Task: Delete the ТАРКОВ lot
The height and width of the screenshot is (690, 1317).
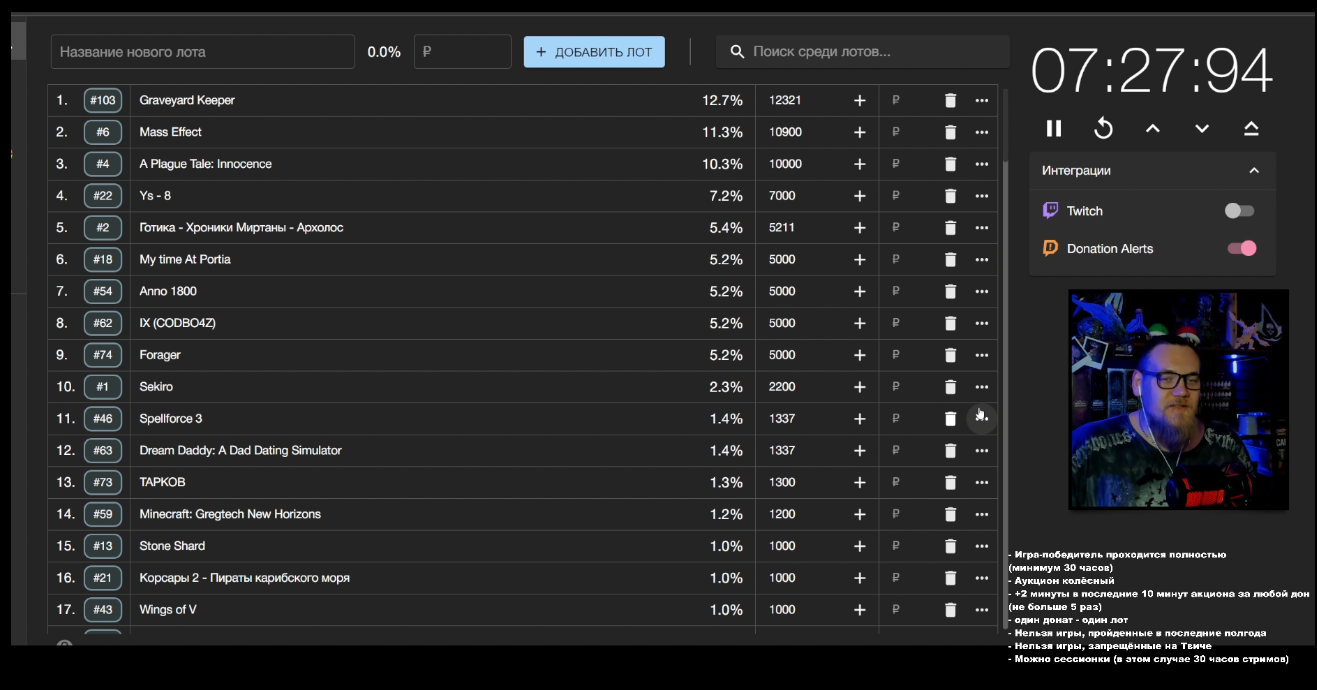Action: click(950, 482)
